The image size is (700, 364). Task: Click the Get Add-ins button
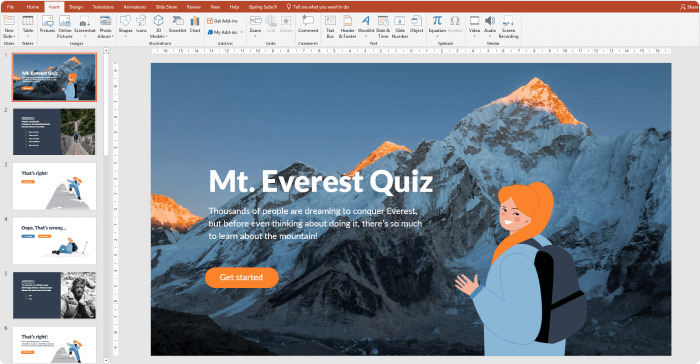pyautogui.click(x=222, y=21)
